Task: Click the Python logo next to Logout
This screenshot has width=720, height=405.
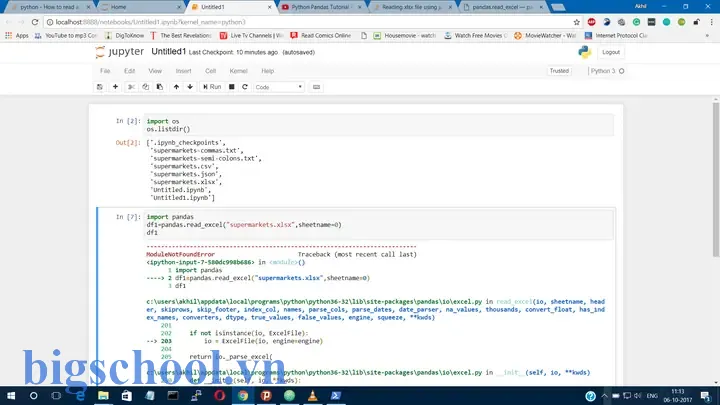Action: point(585,52)
